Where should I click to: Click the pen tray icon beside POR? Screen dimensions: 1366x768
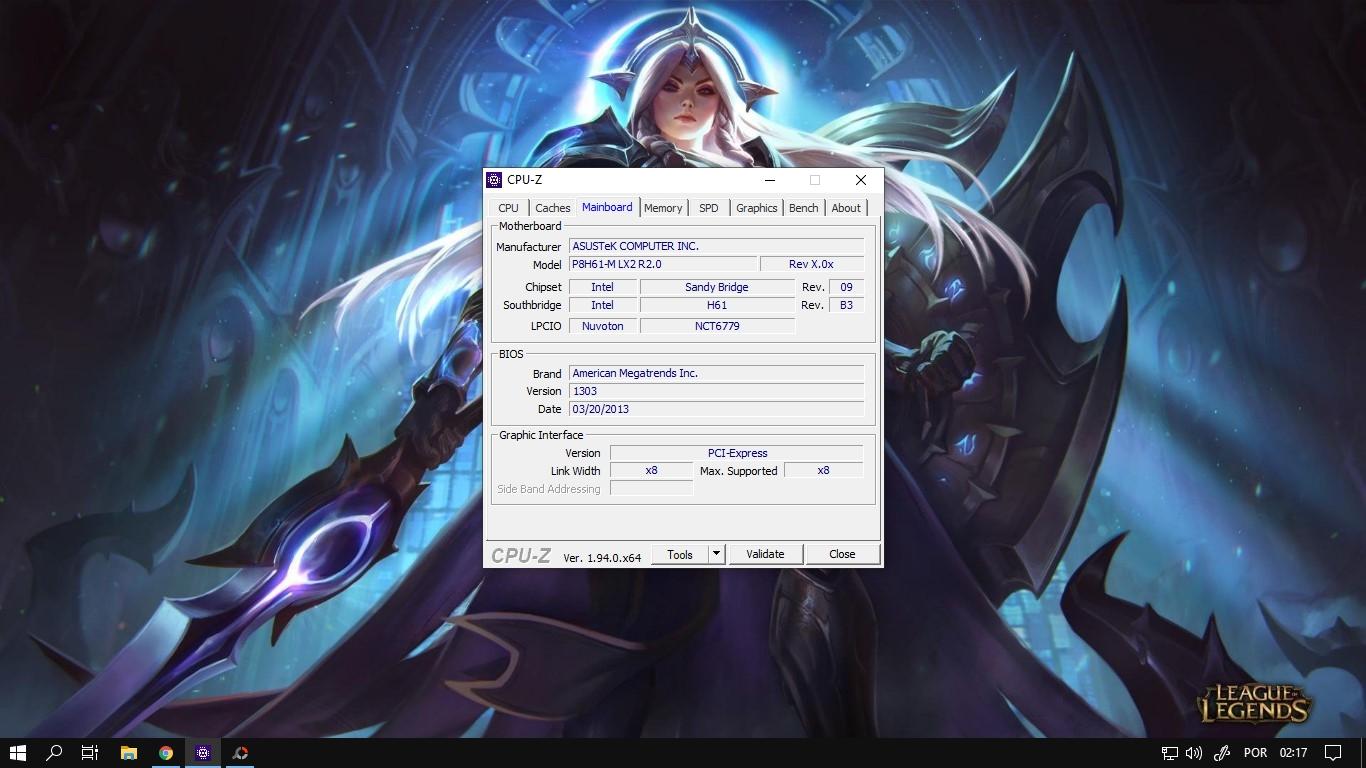1221,753
